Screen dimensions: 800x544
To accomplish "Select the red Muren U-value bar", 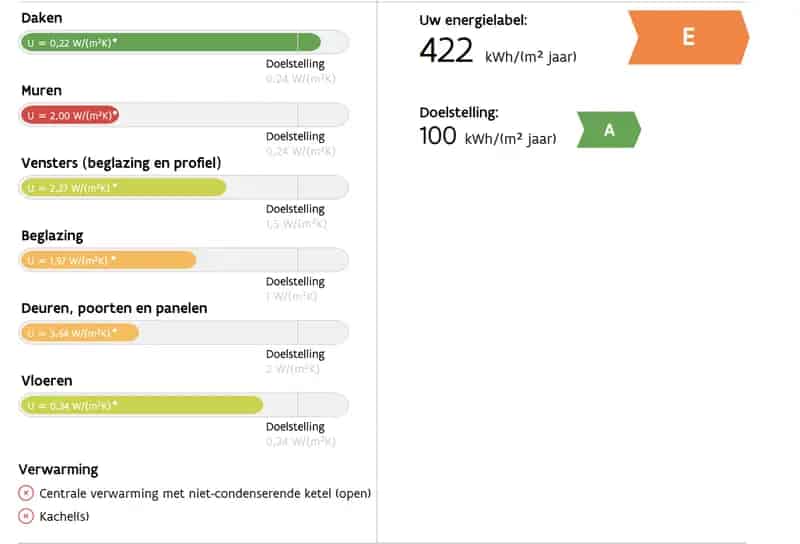I will (x=70, y=115).
